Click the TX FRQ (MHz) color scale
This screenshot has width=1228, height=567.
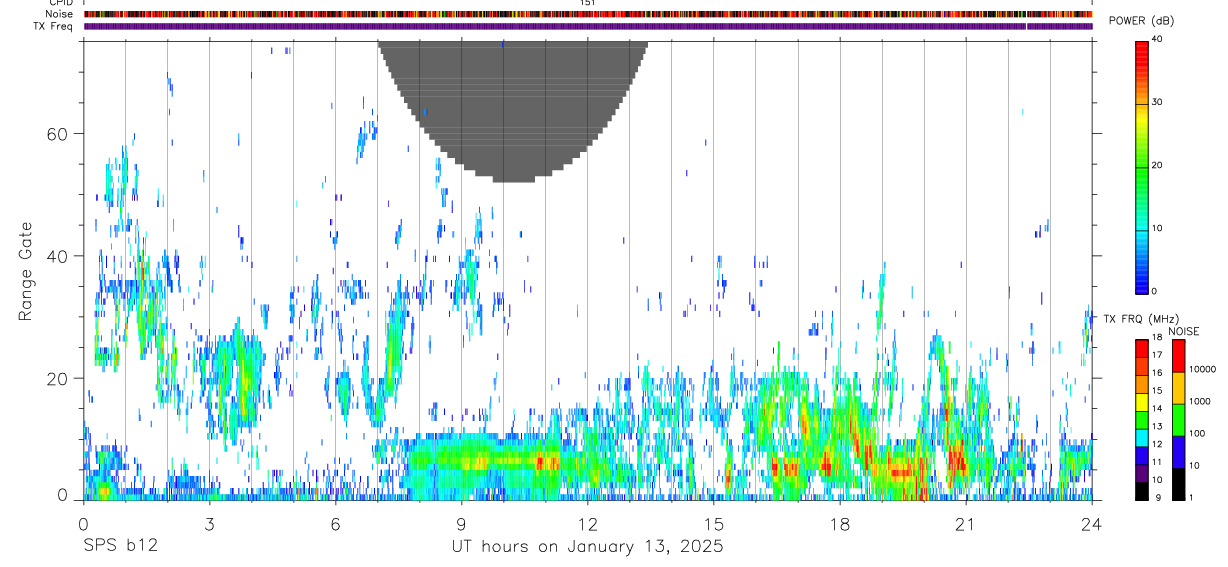click(x=1142, y=419)
